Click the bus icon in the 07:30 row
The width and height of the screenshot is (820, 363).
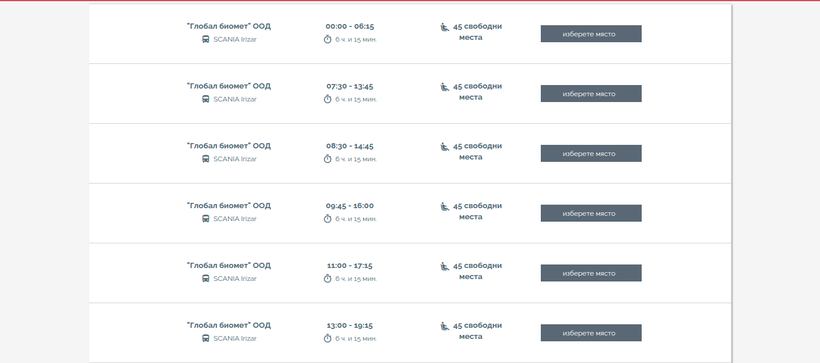click(206, 99)
